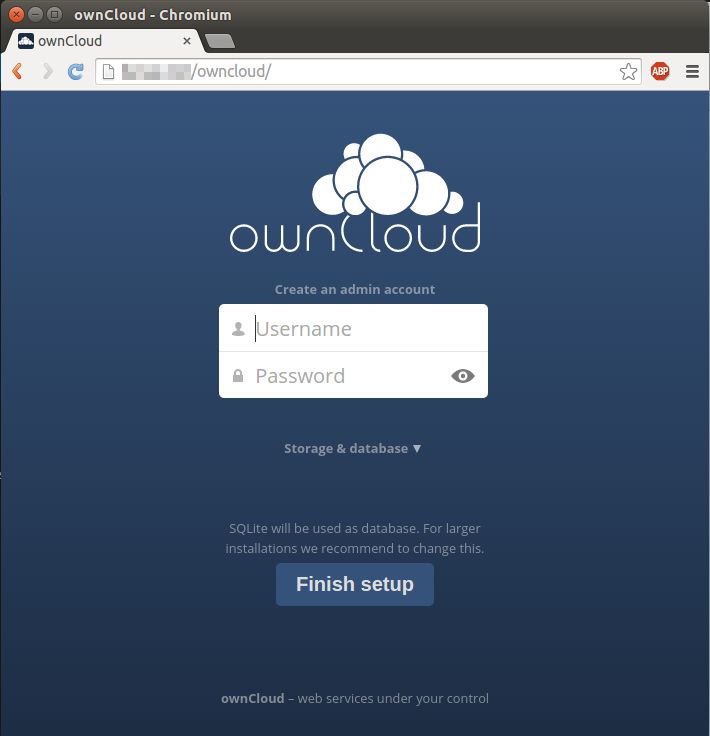Go back using browser back arrow
This screenshot has width=710, height=736.
(x=17, y=71)
